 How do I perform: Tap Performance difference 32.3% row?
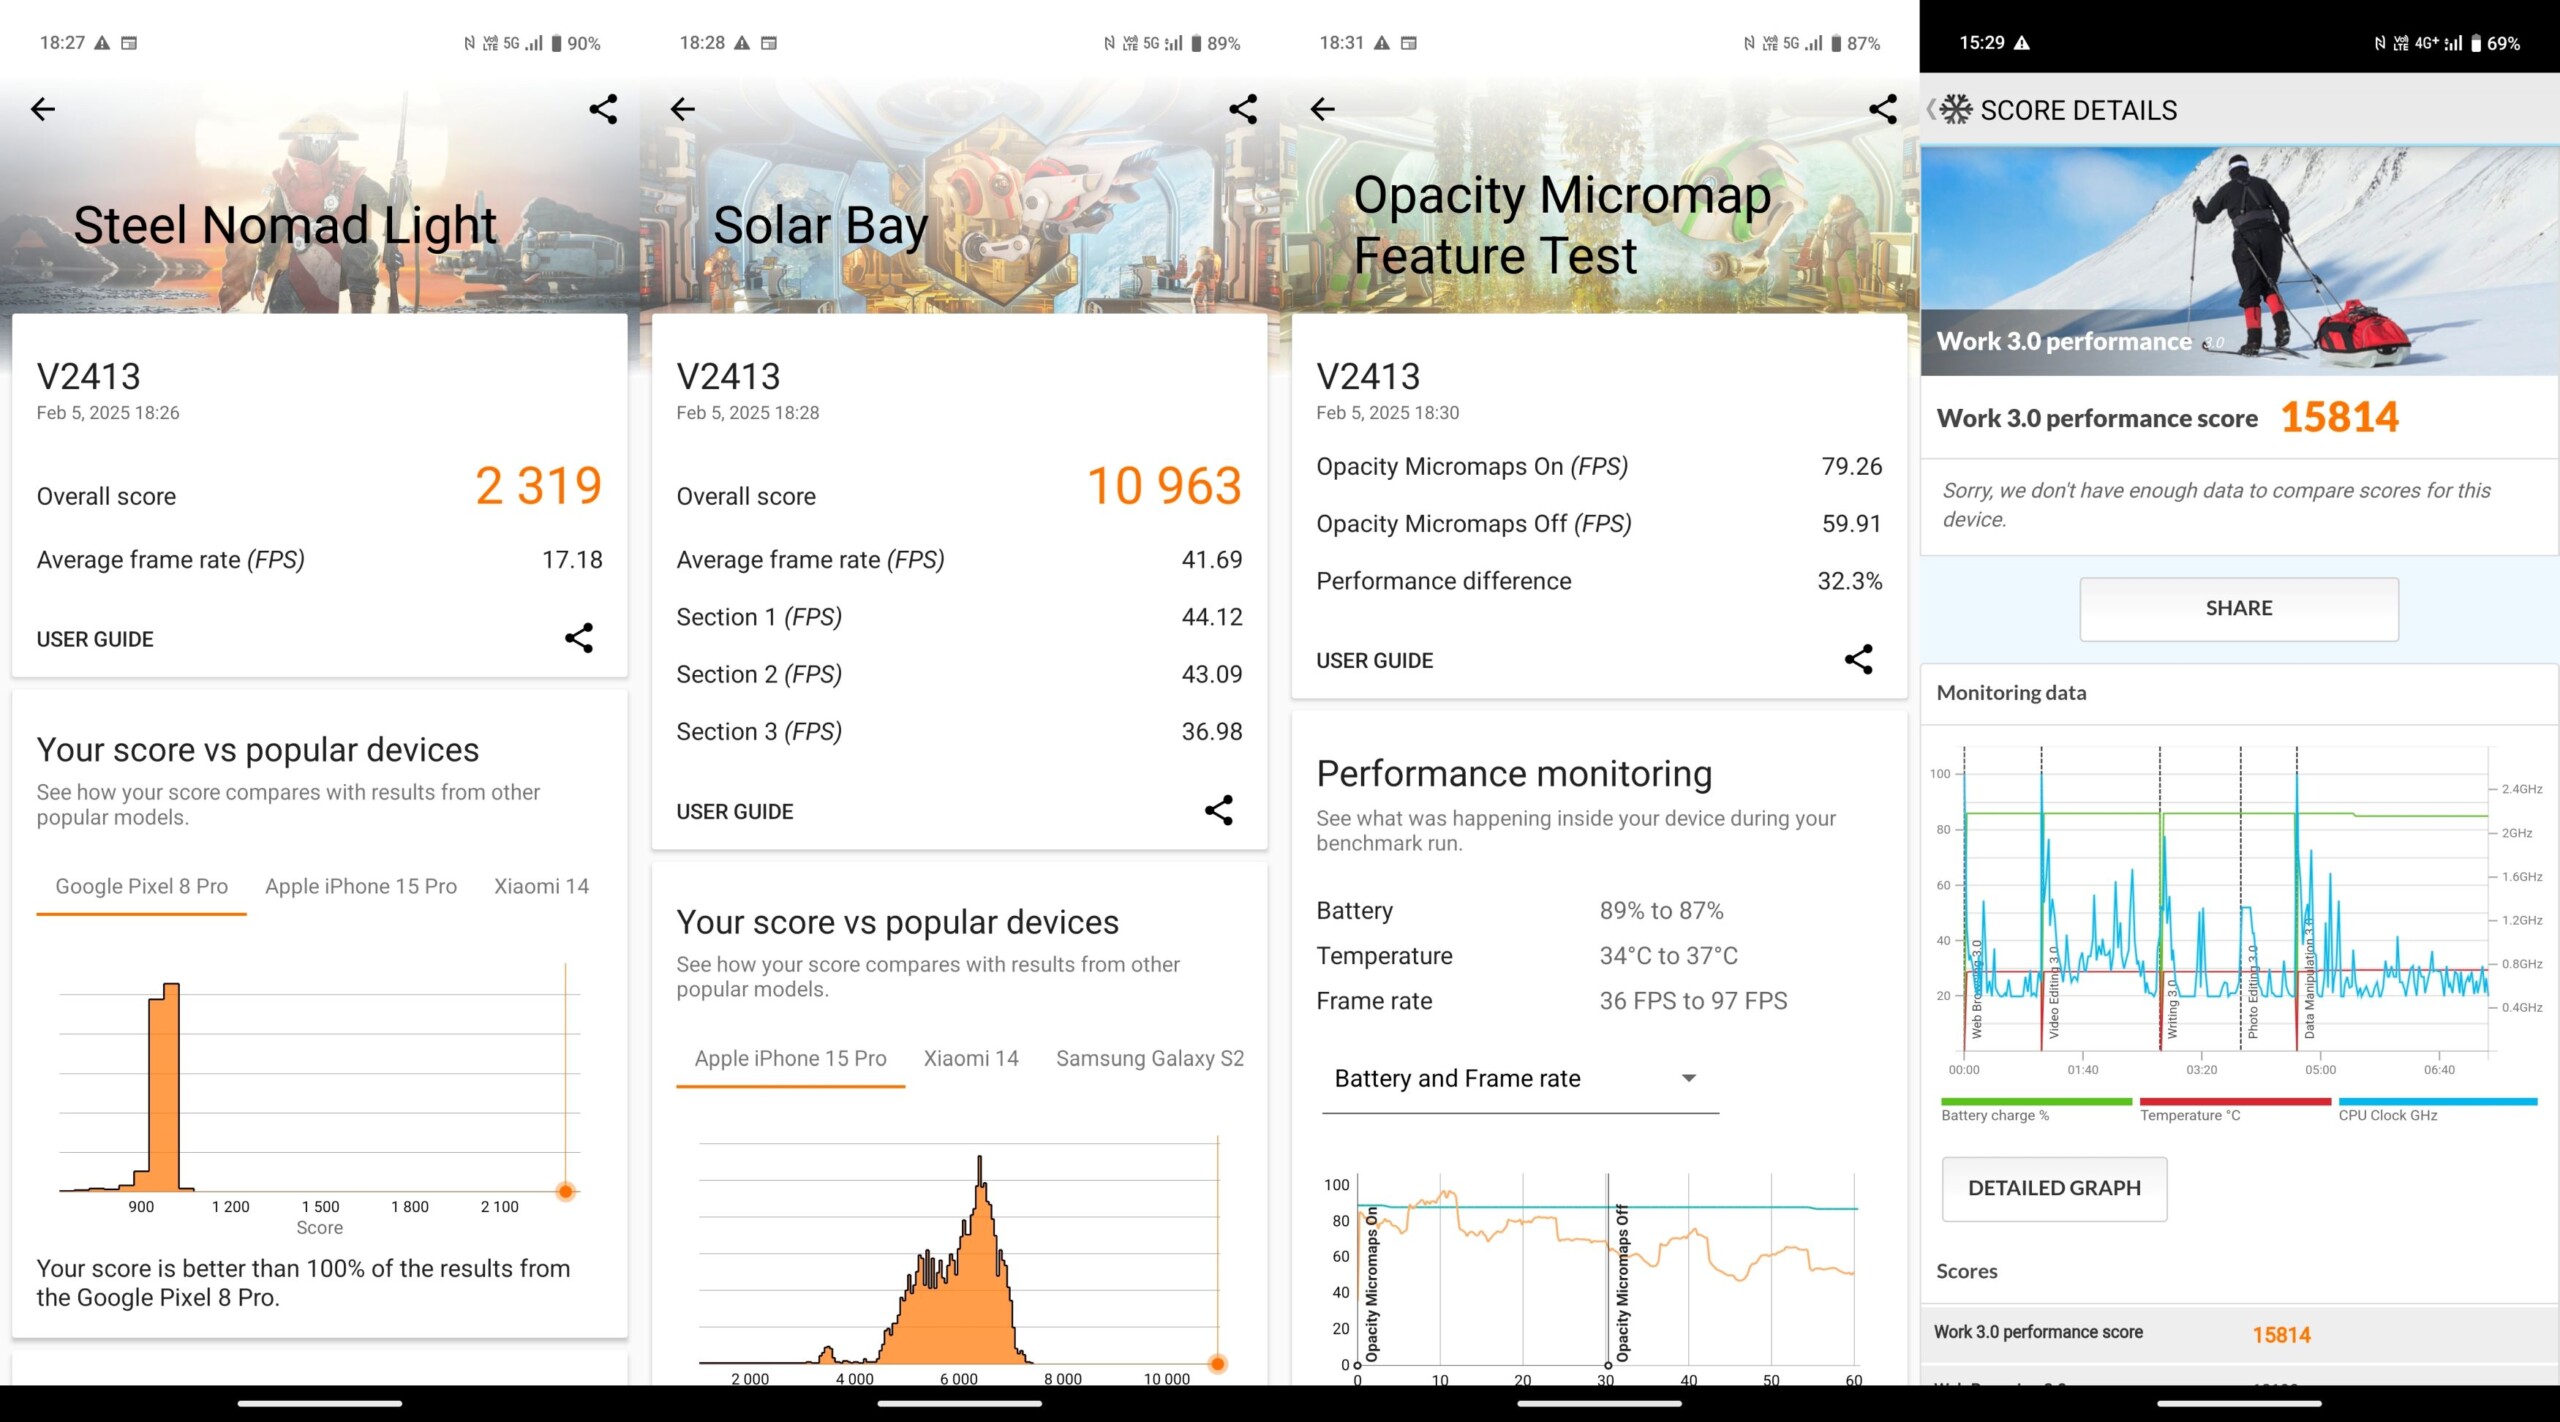pos(1599,581)
